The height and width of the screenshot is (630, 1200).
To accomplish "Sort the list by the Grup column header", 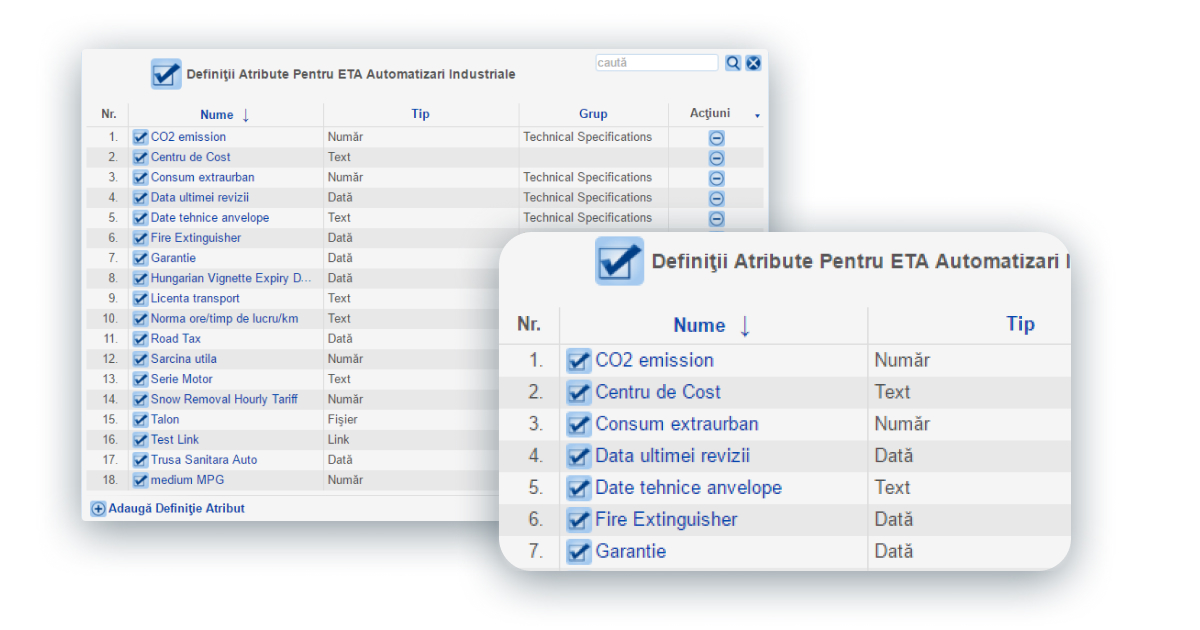I will tap(593, 114).
